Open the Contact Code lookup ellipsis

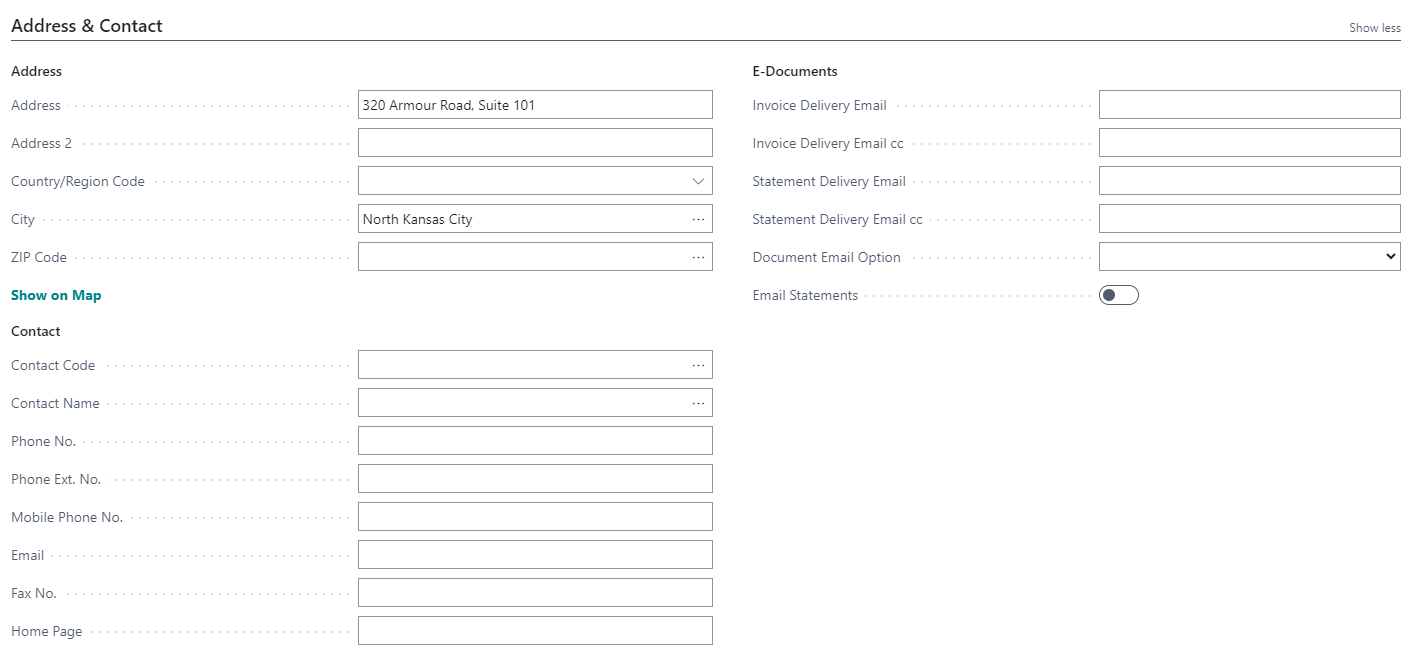click(x=698, y=364)
